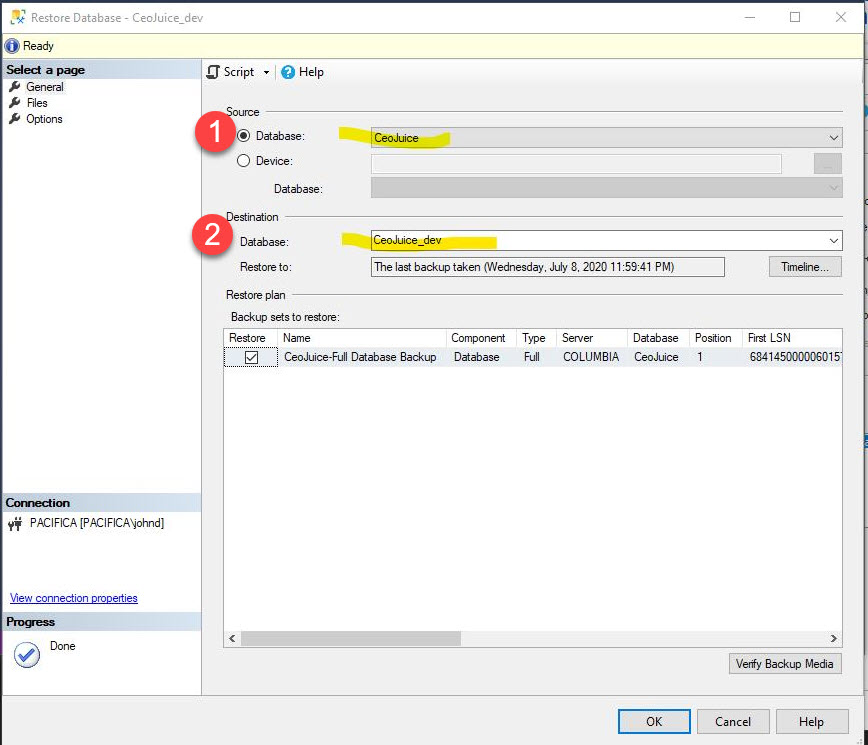Click the bottom Help button

(812, 722)
